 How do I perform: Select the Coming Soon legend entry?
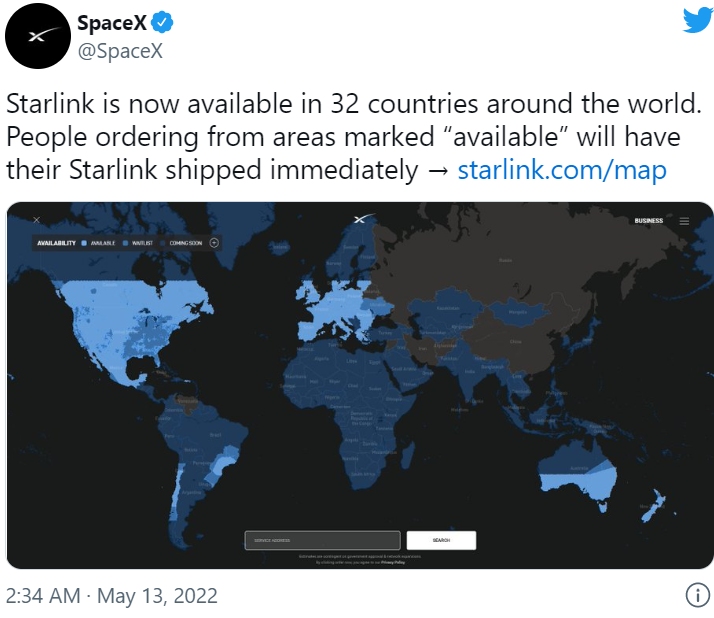click(x=182, y=243)
